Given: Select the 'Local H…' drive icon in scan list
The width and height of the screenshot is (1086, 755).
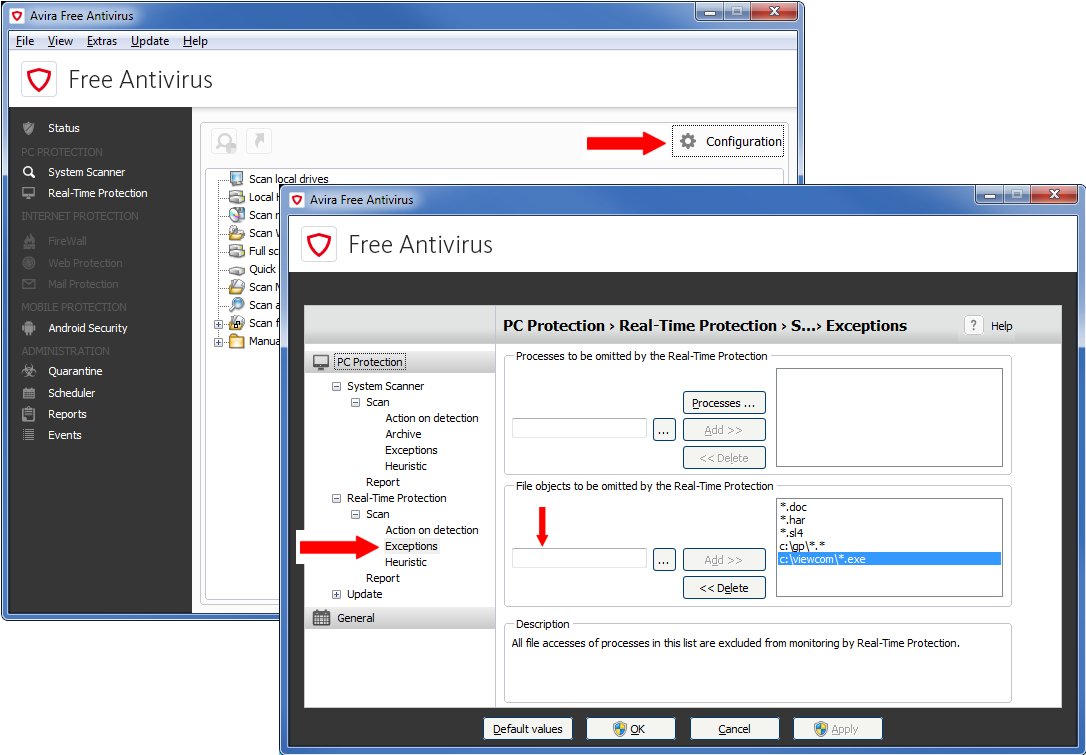Looking at the screenshot, I should [237, 197].
